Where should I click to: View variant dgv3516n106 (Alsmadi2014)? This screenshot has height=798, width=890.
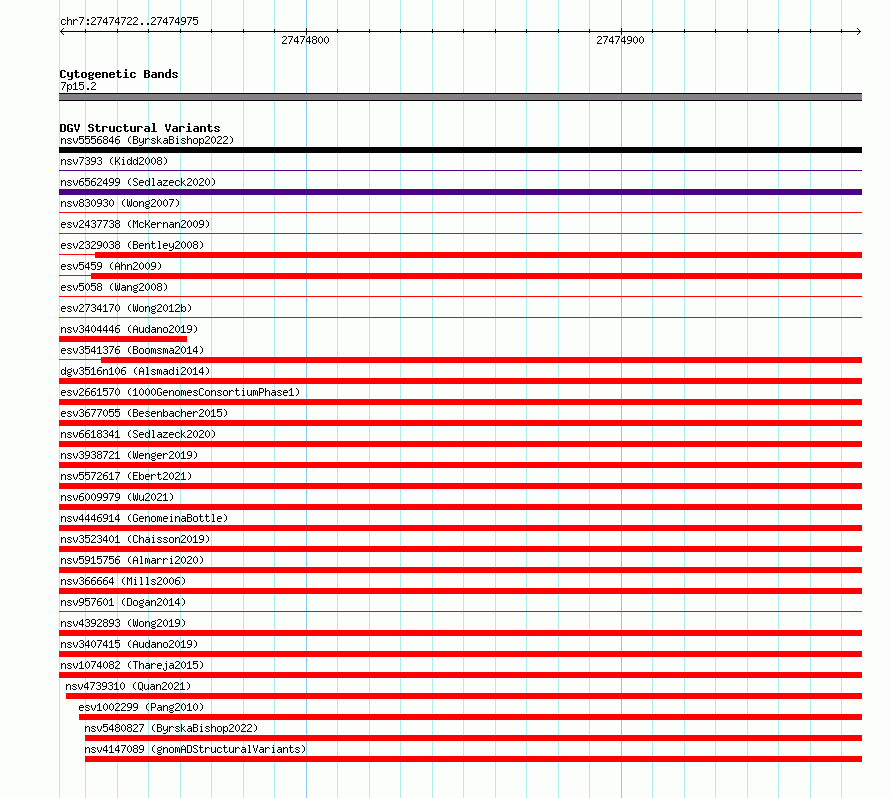click(x=135, y=371)
